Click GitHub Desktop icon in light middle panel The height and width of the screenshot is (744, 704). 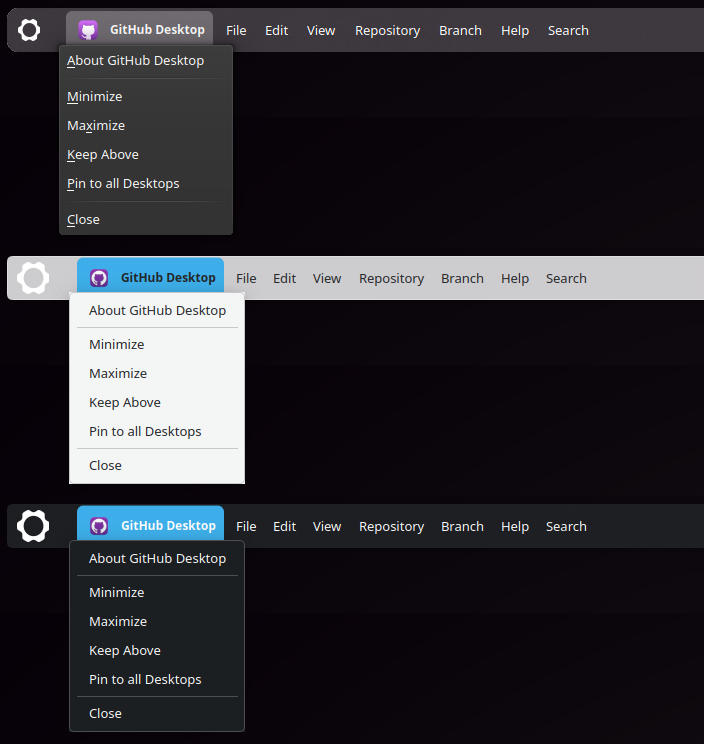pos(99,278)
